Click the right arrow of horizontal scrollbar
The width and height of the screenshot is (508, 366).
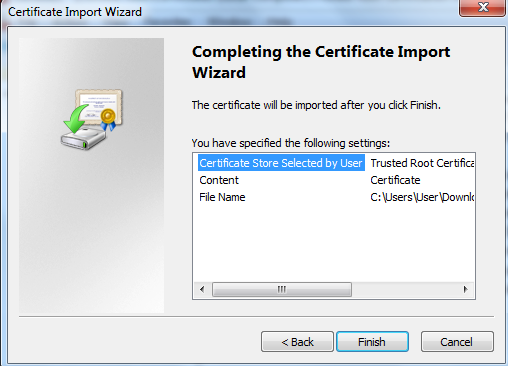[466, 289]
